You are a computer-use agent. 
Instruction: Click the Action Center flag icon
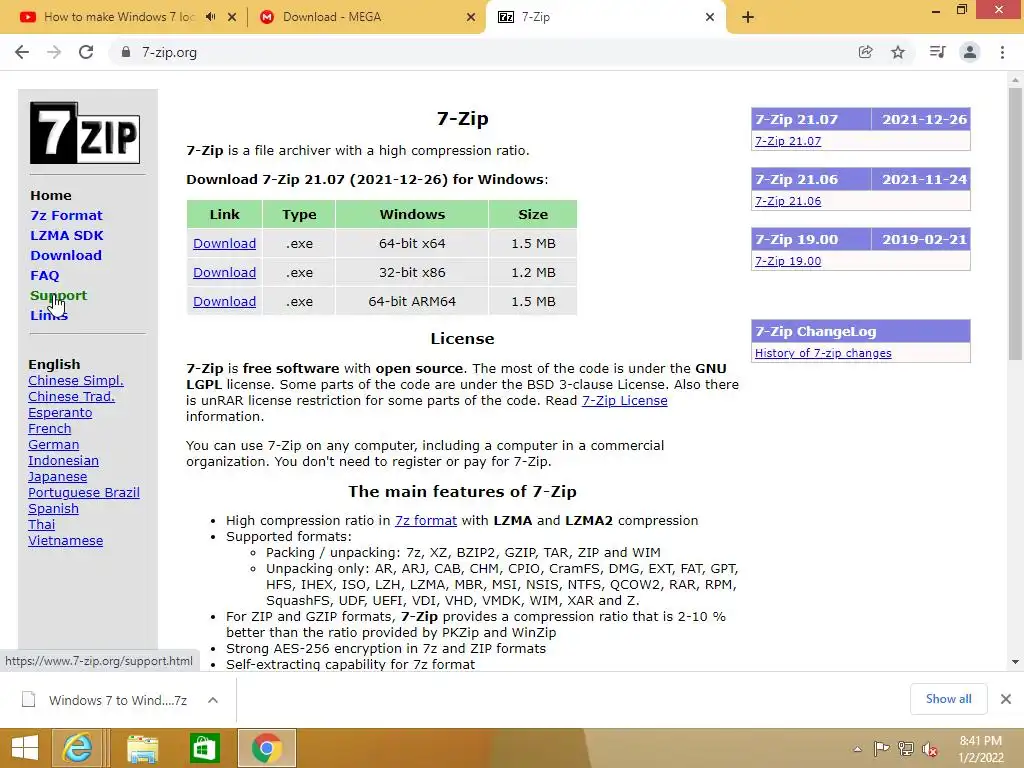pos(881,749)
